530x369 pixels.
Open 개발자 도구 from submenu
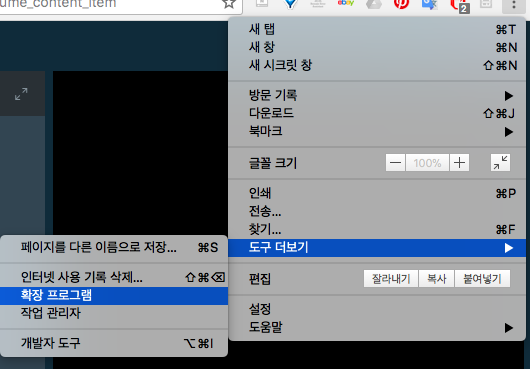click(x=114, y=343)
